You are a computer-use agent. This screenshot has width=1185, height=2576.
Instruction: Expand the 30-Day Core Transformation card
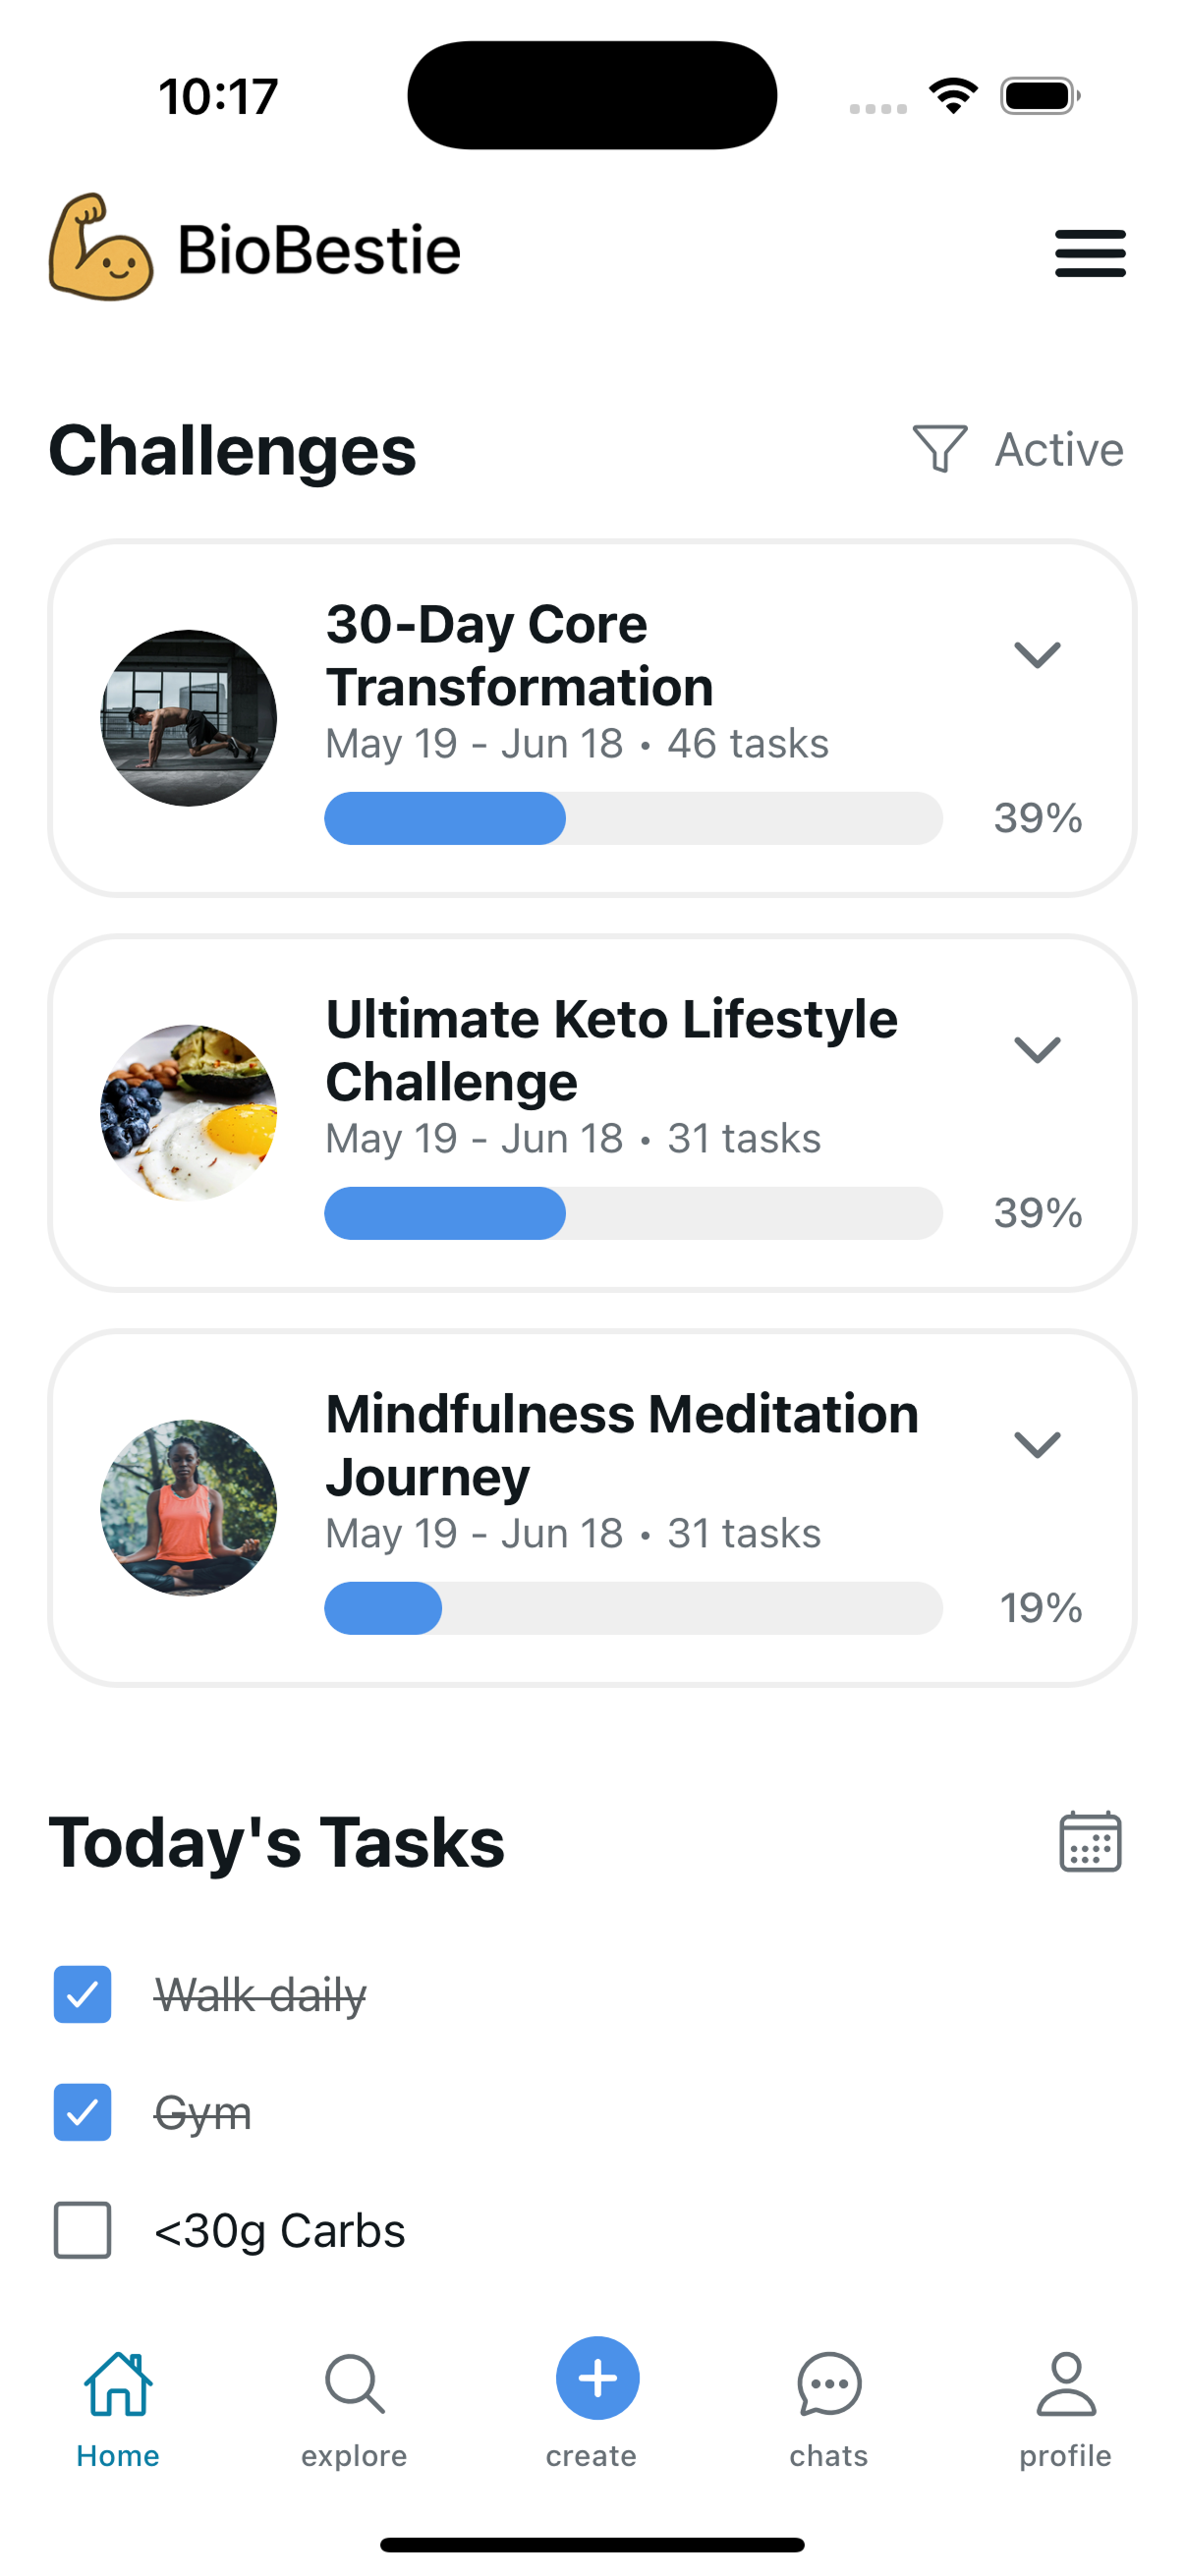click(x=1037, y=655)
